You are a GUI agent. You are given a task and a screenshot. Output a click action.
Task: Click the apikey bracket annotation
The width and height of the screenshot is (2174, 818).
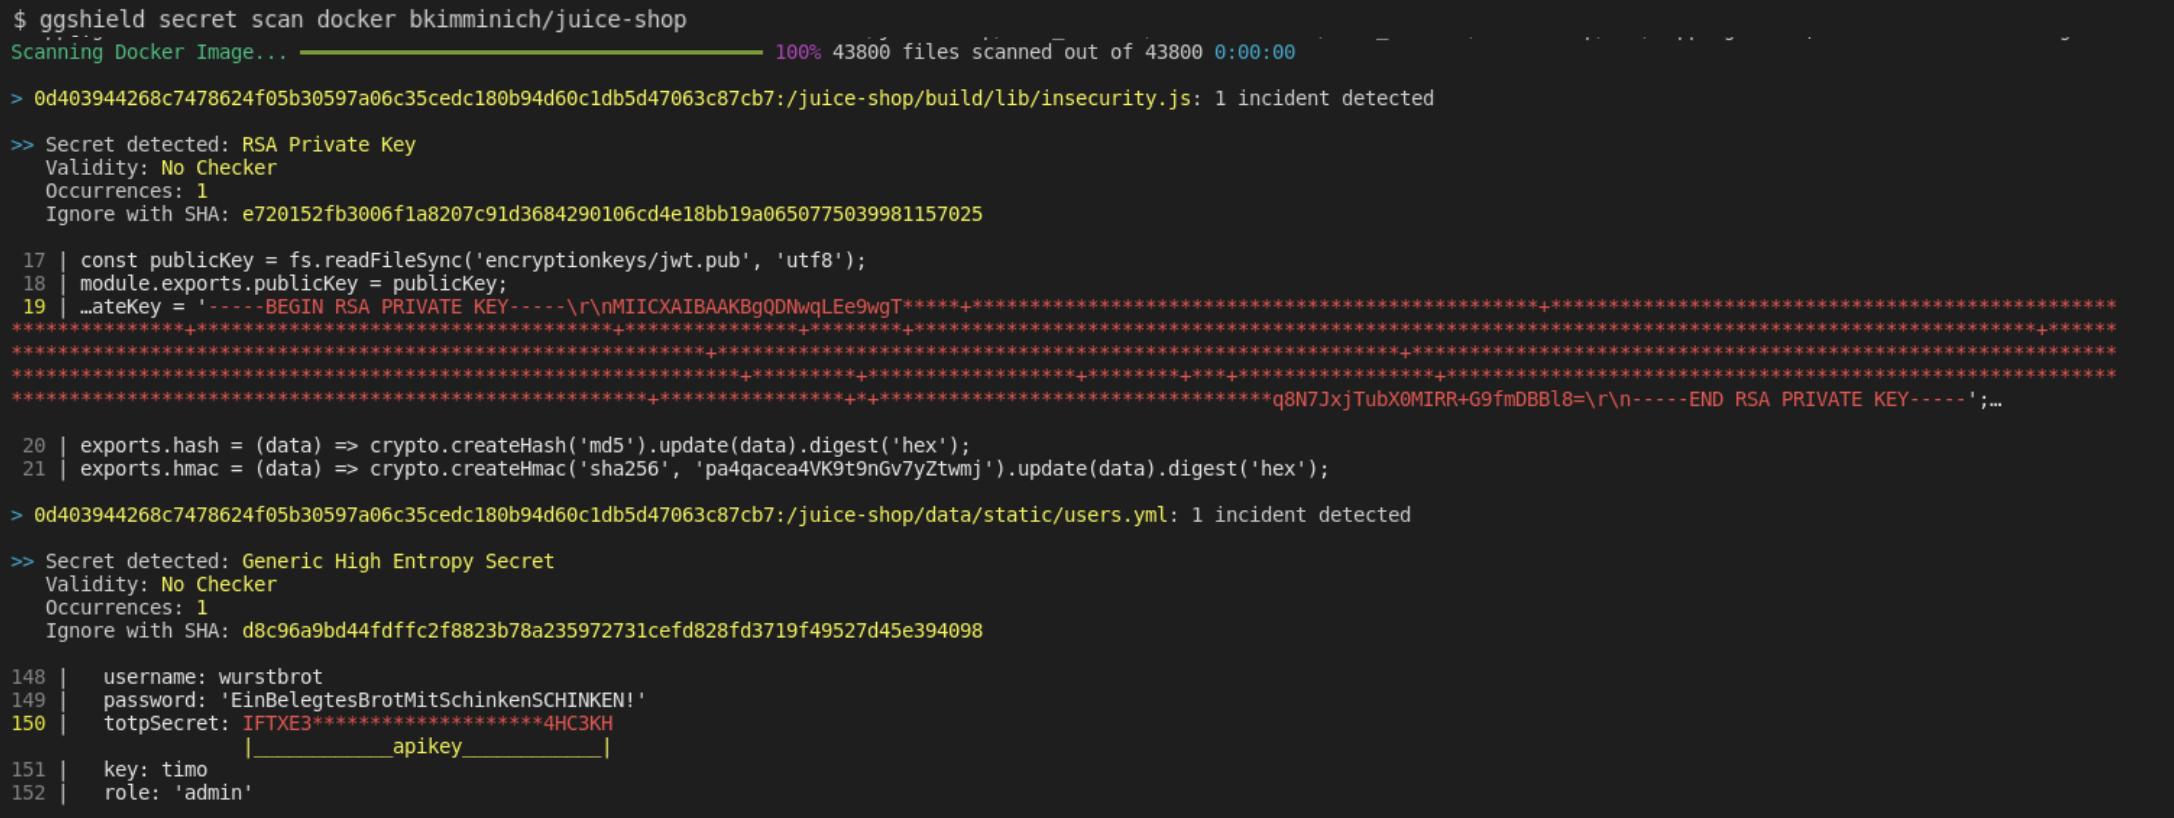click(x=427, y=747)
